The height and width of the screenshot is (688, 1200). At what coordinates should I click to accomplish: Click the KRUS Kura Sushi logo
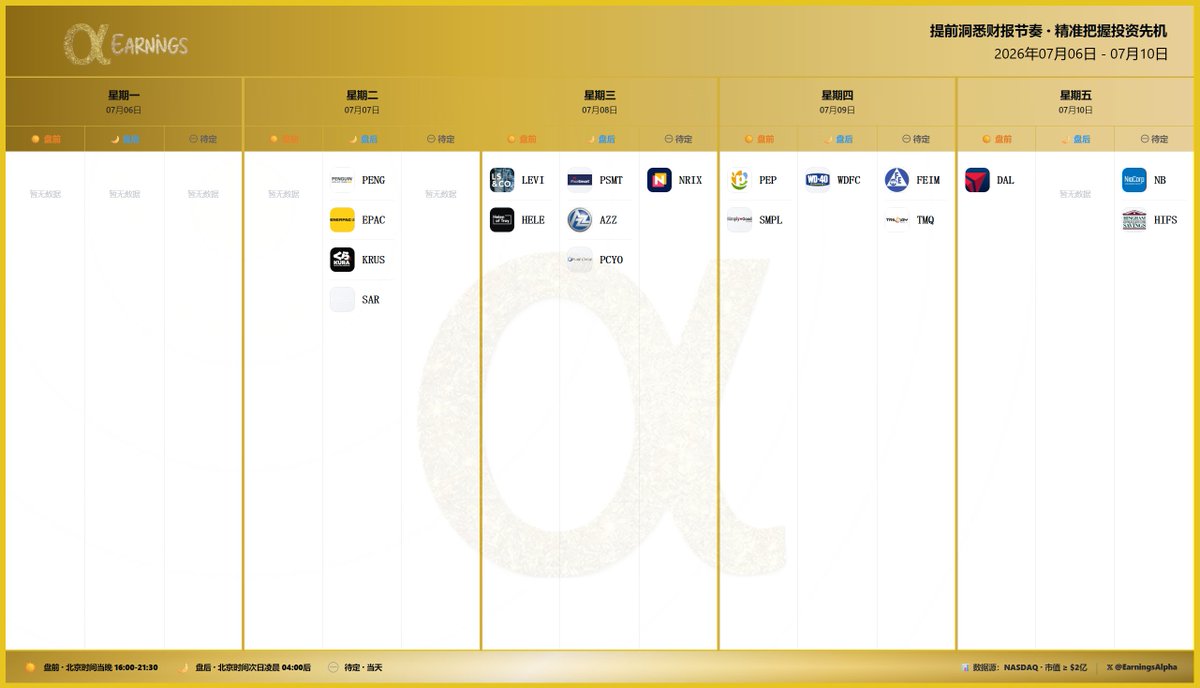click(342, 260)
